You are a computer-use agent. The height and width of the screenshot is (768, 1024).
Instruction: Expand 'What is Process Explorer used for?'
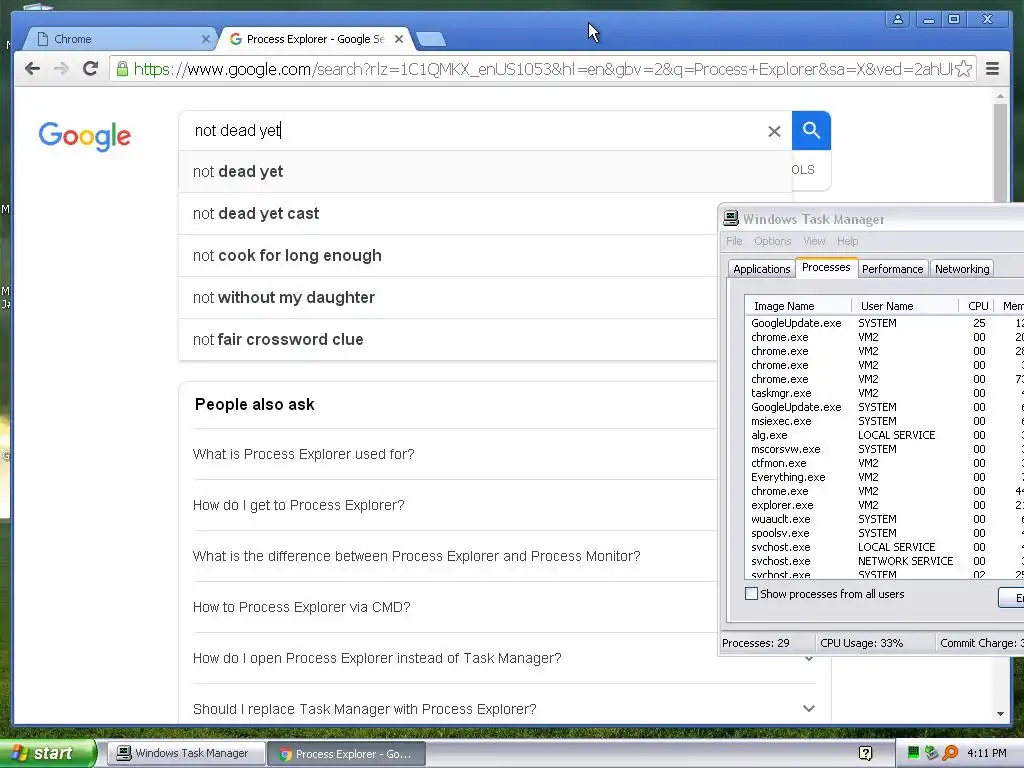303,454
